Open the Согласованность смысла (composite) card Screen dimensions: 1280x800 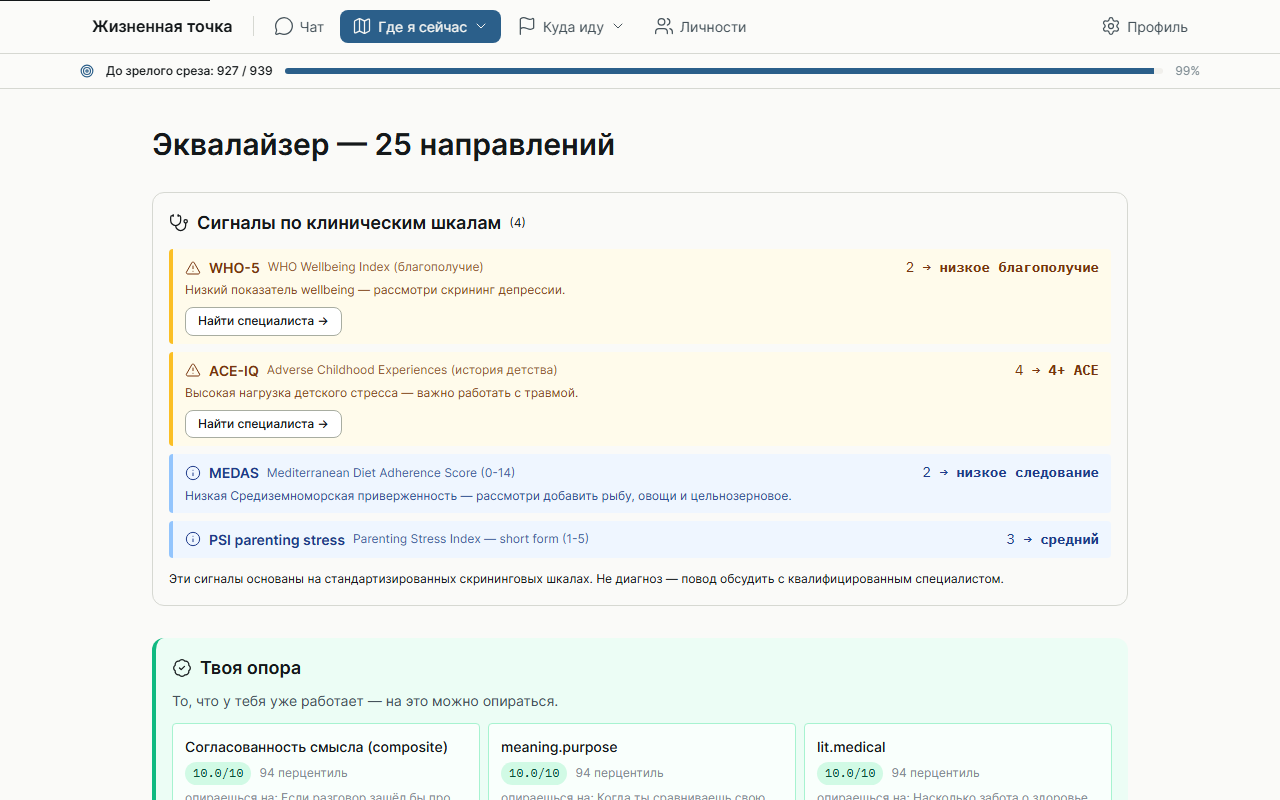tap(326, 762)
